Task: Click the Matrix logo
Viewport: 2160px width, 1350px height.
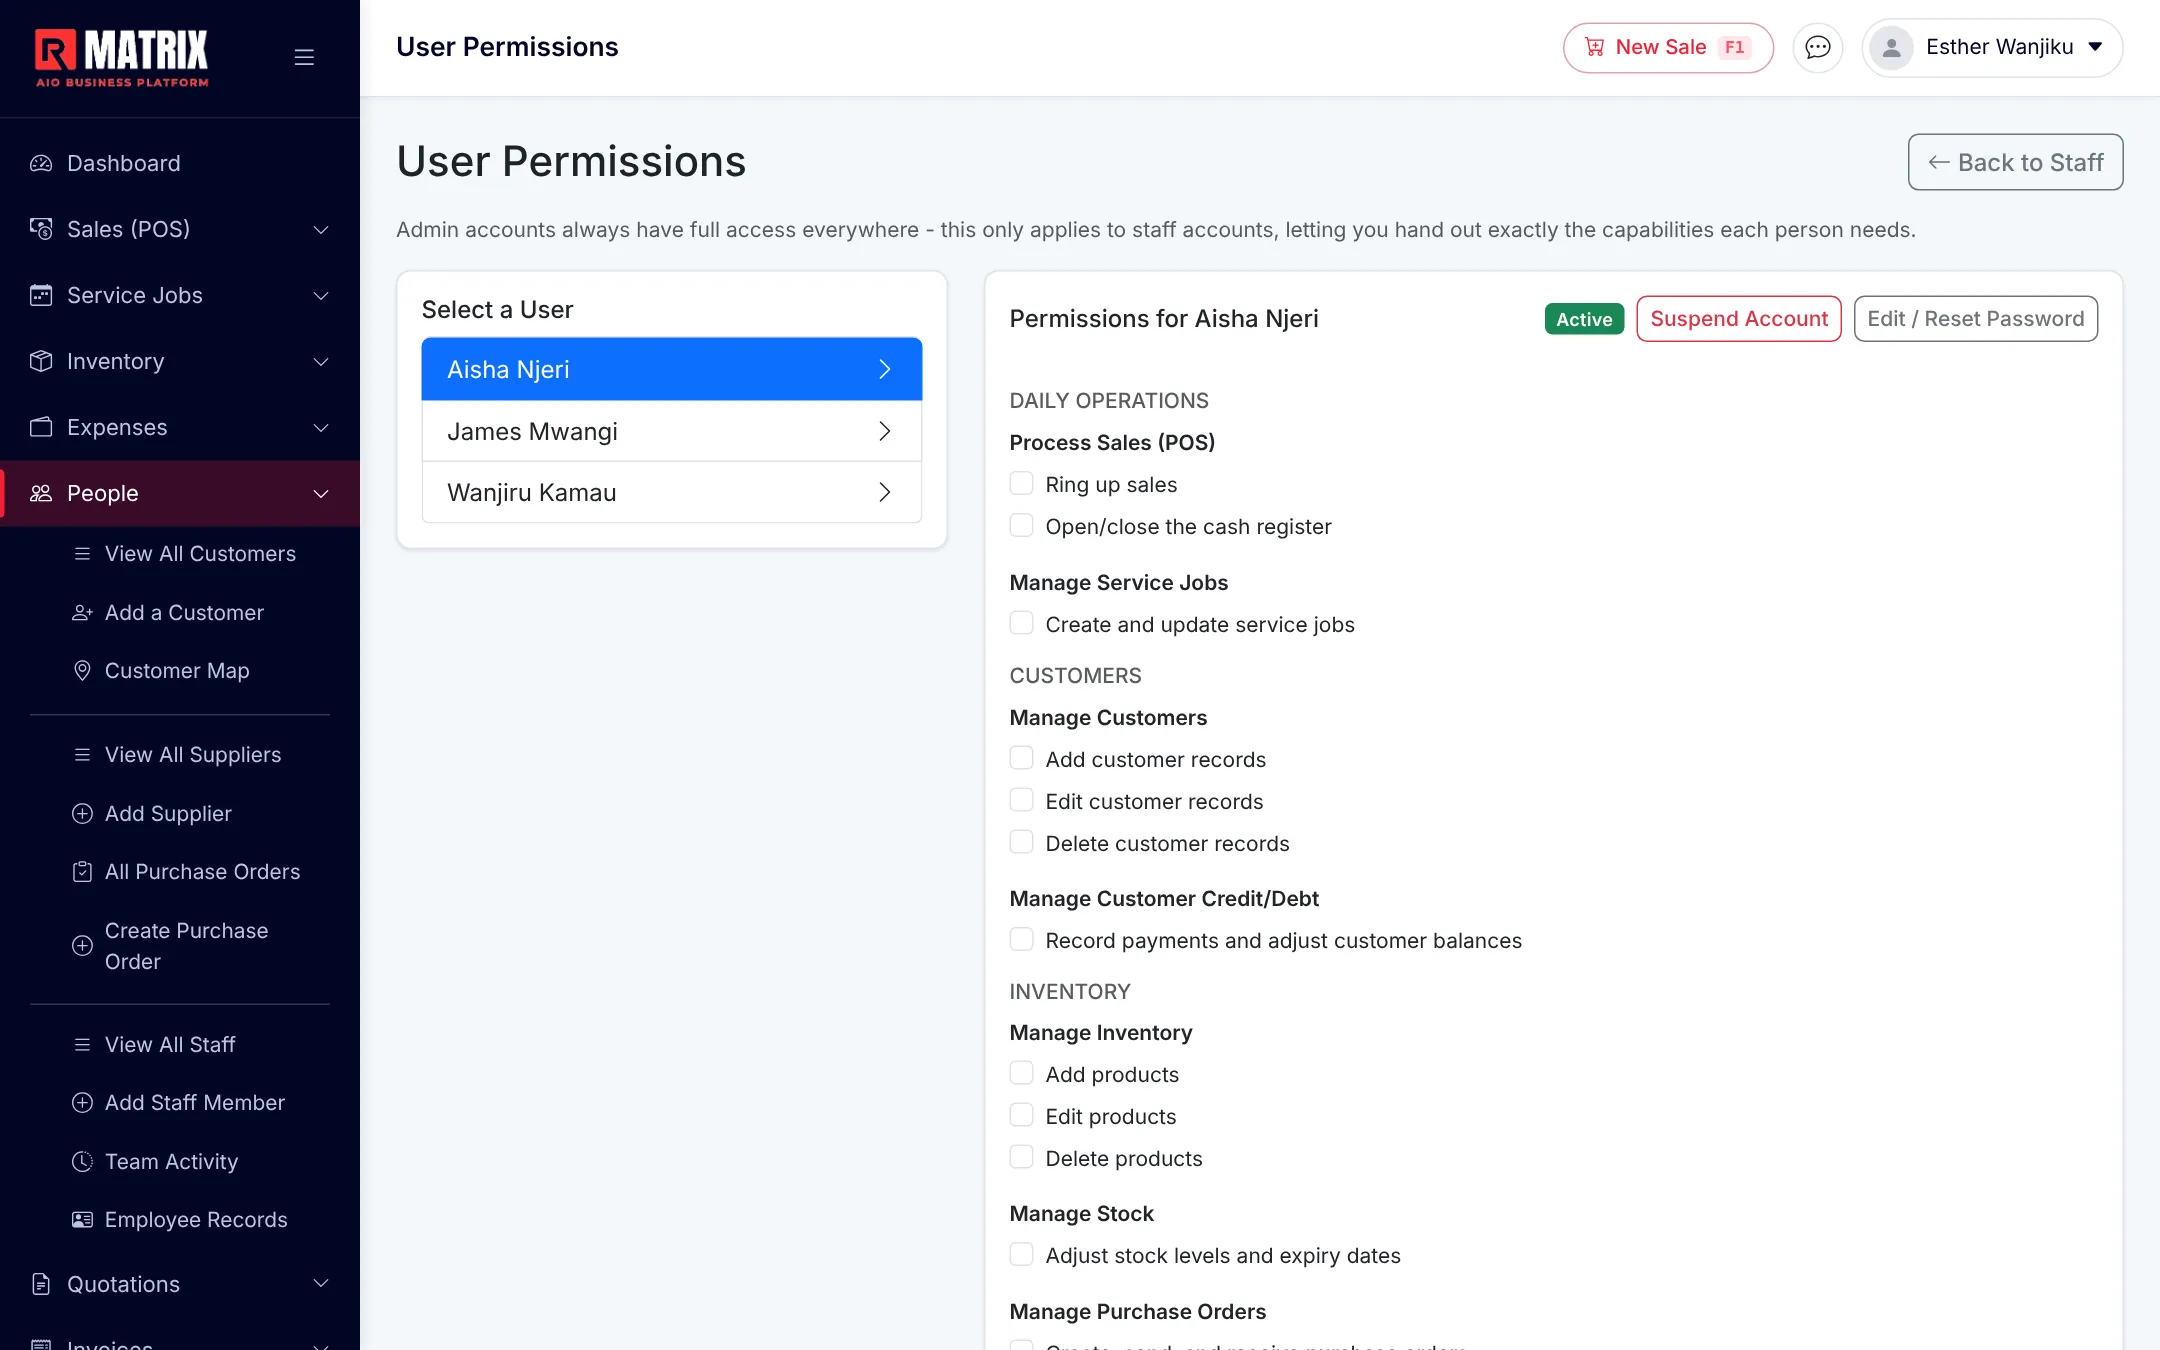Action: pyautogui.click(x=122, y=57)
